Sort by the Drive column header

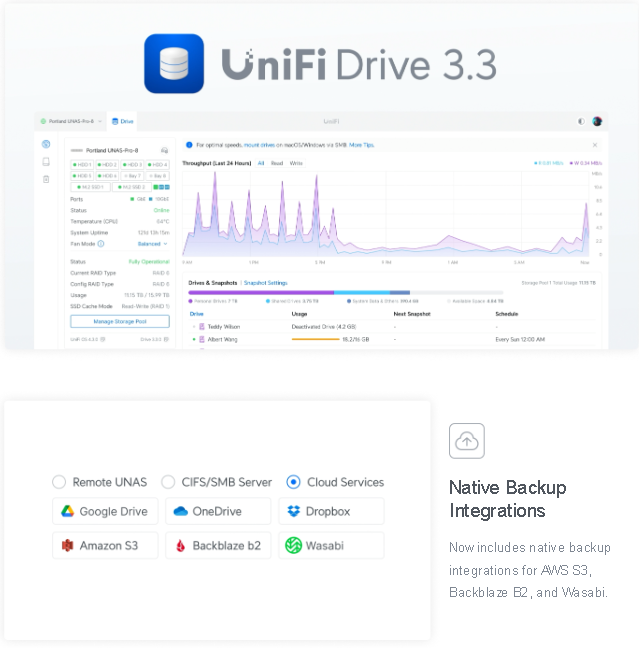point(196,314)
